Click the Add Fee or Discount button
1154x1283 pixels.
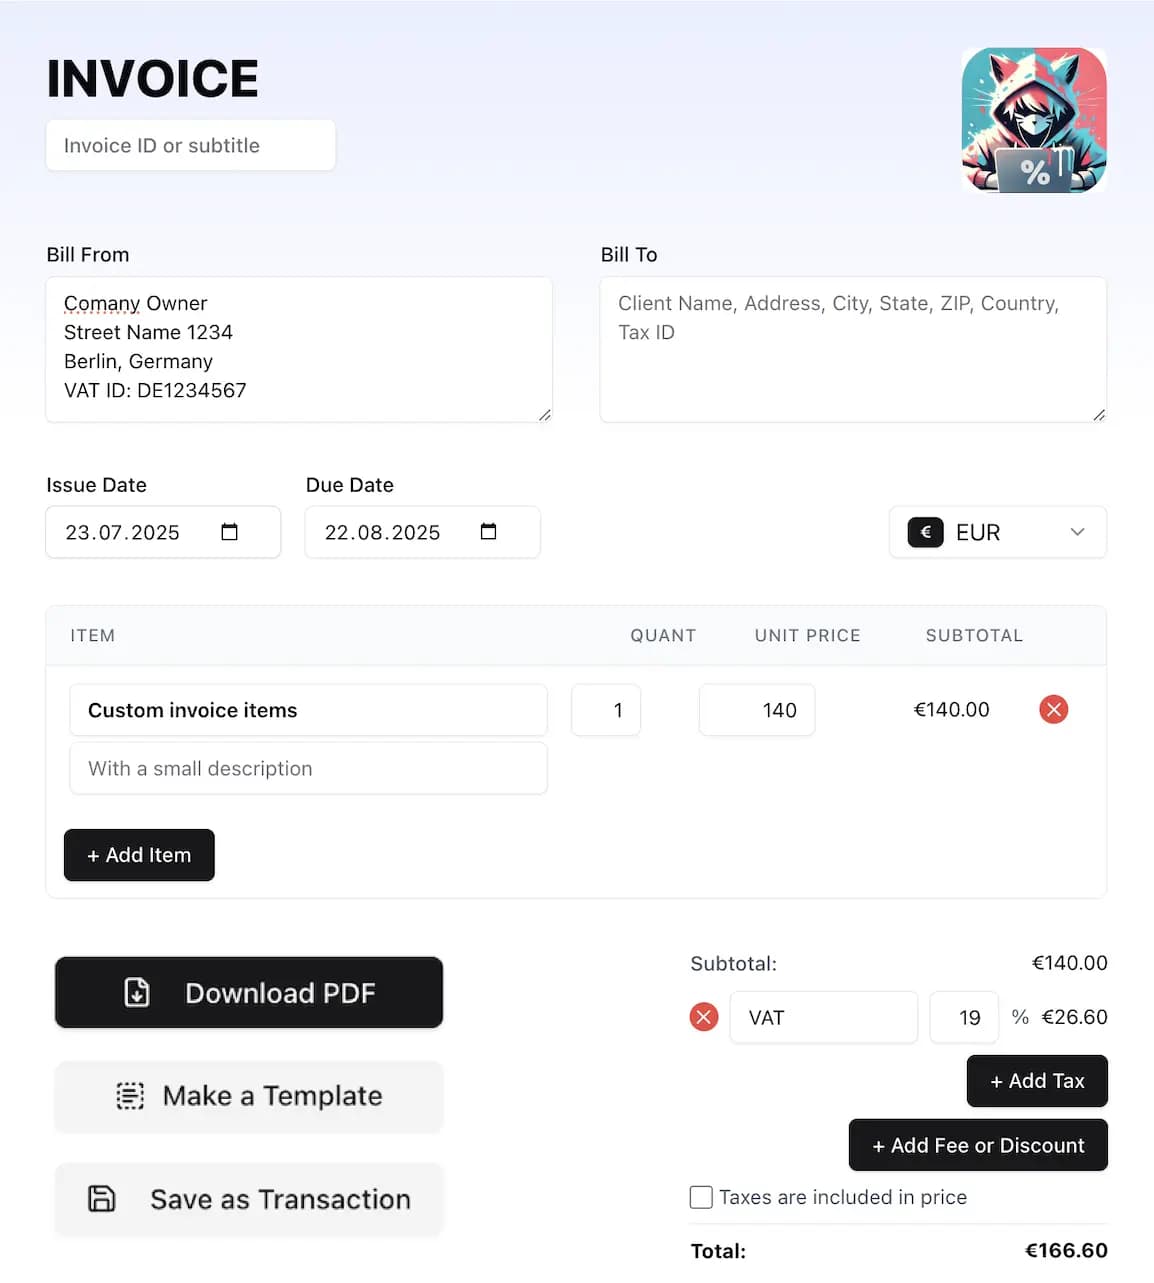[977, 1145]
